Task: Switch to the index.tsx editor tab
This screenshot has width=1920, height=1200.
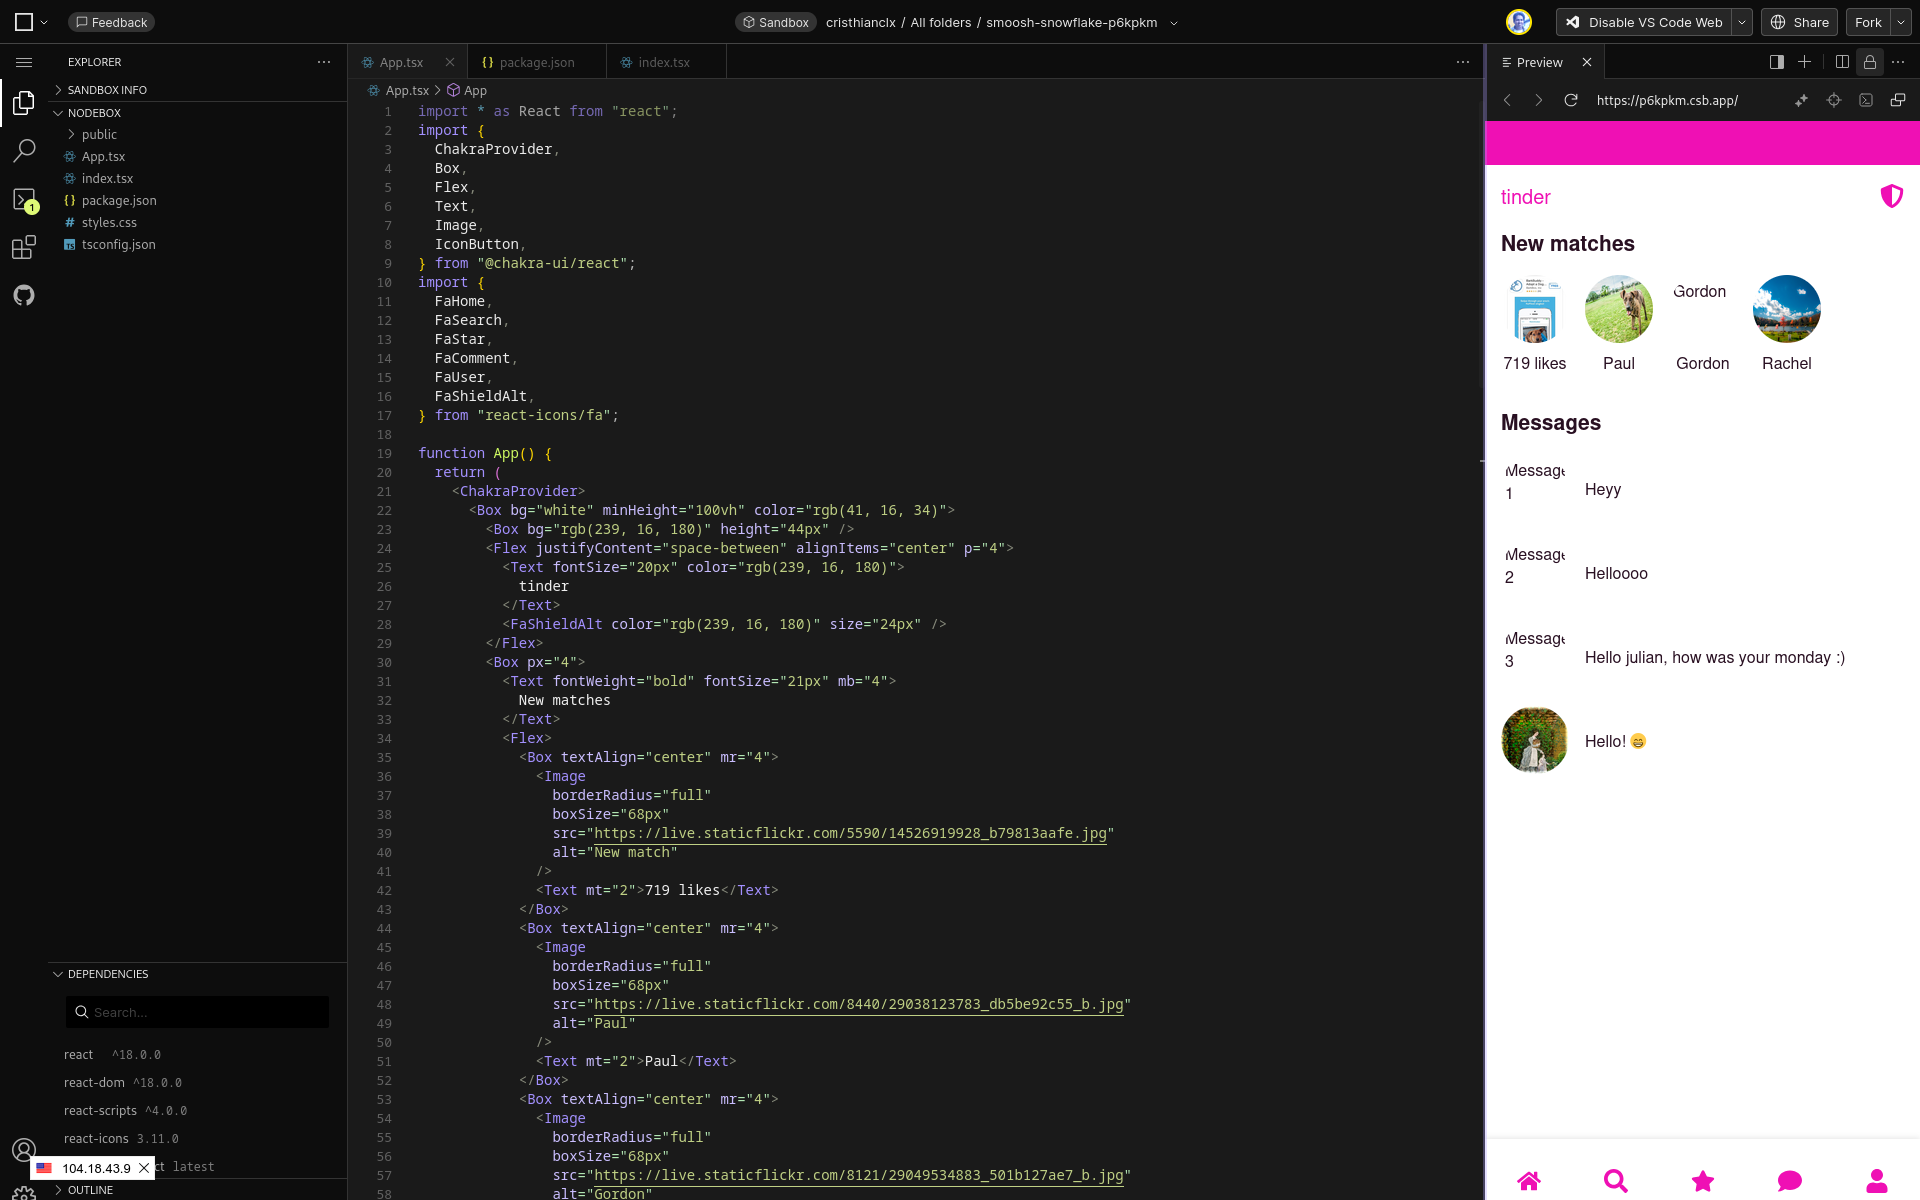Action: click(x=663, y=62)
